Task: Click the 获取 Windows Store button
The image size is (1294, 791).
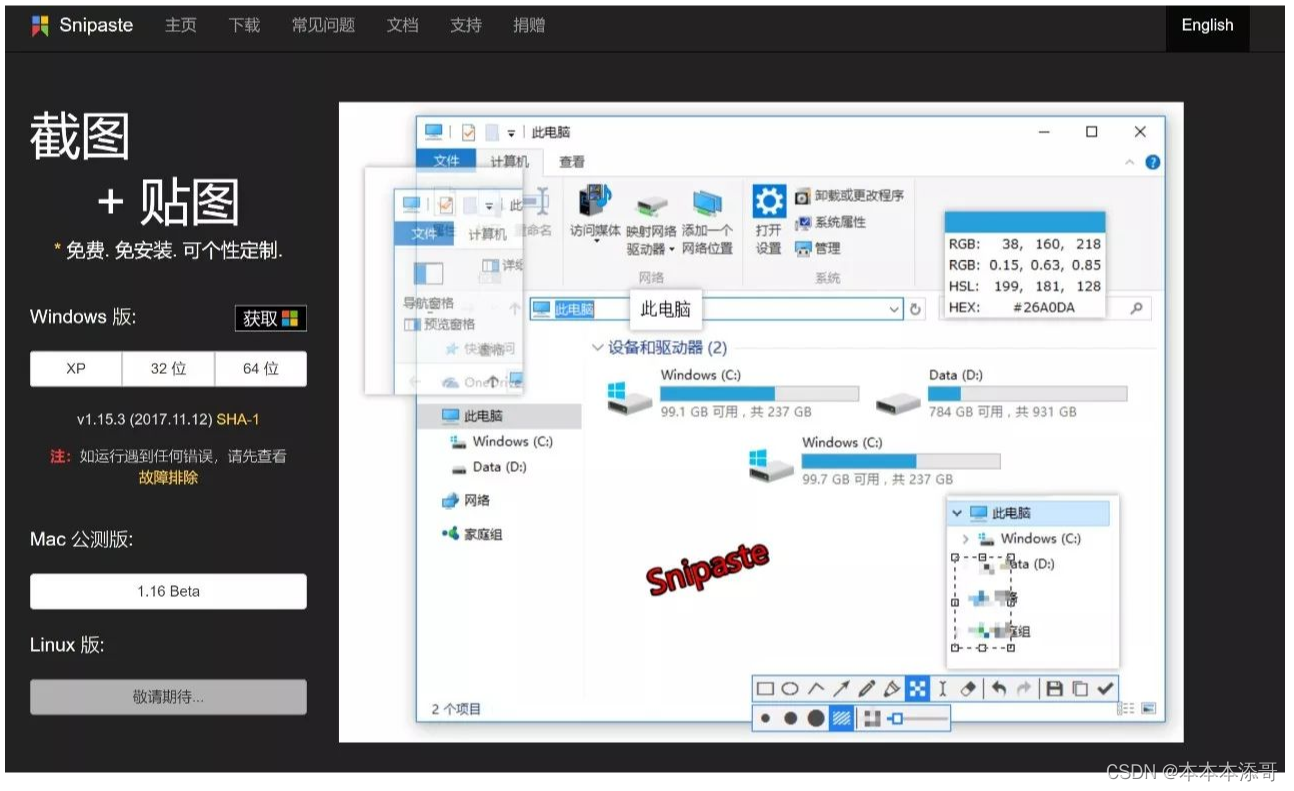Action: coord(270,319)
